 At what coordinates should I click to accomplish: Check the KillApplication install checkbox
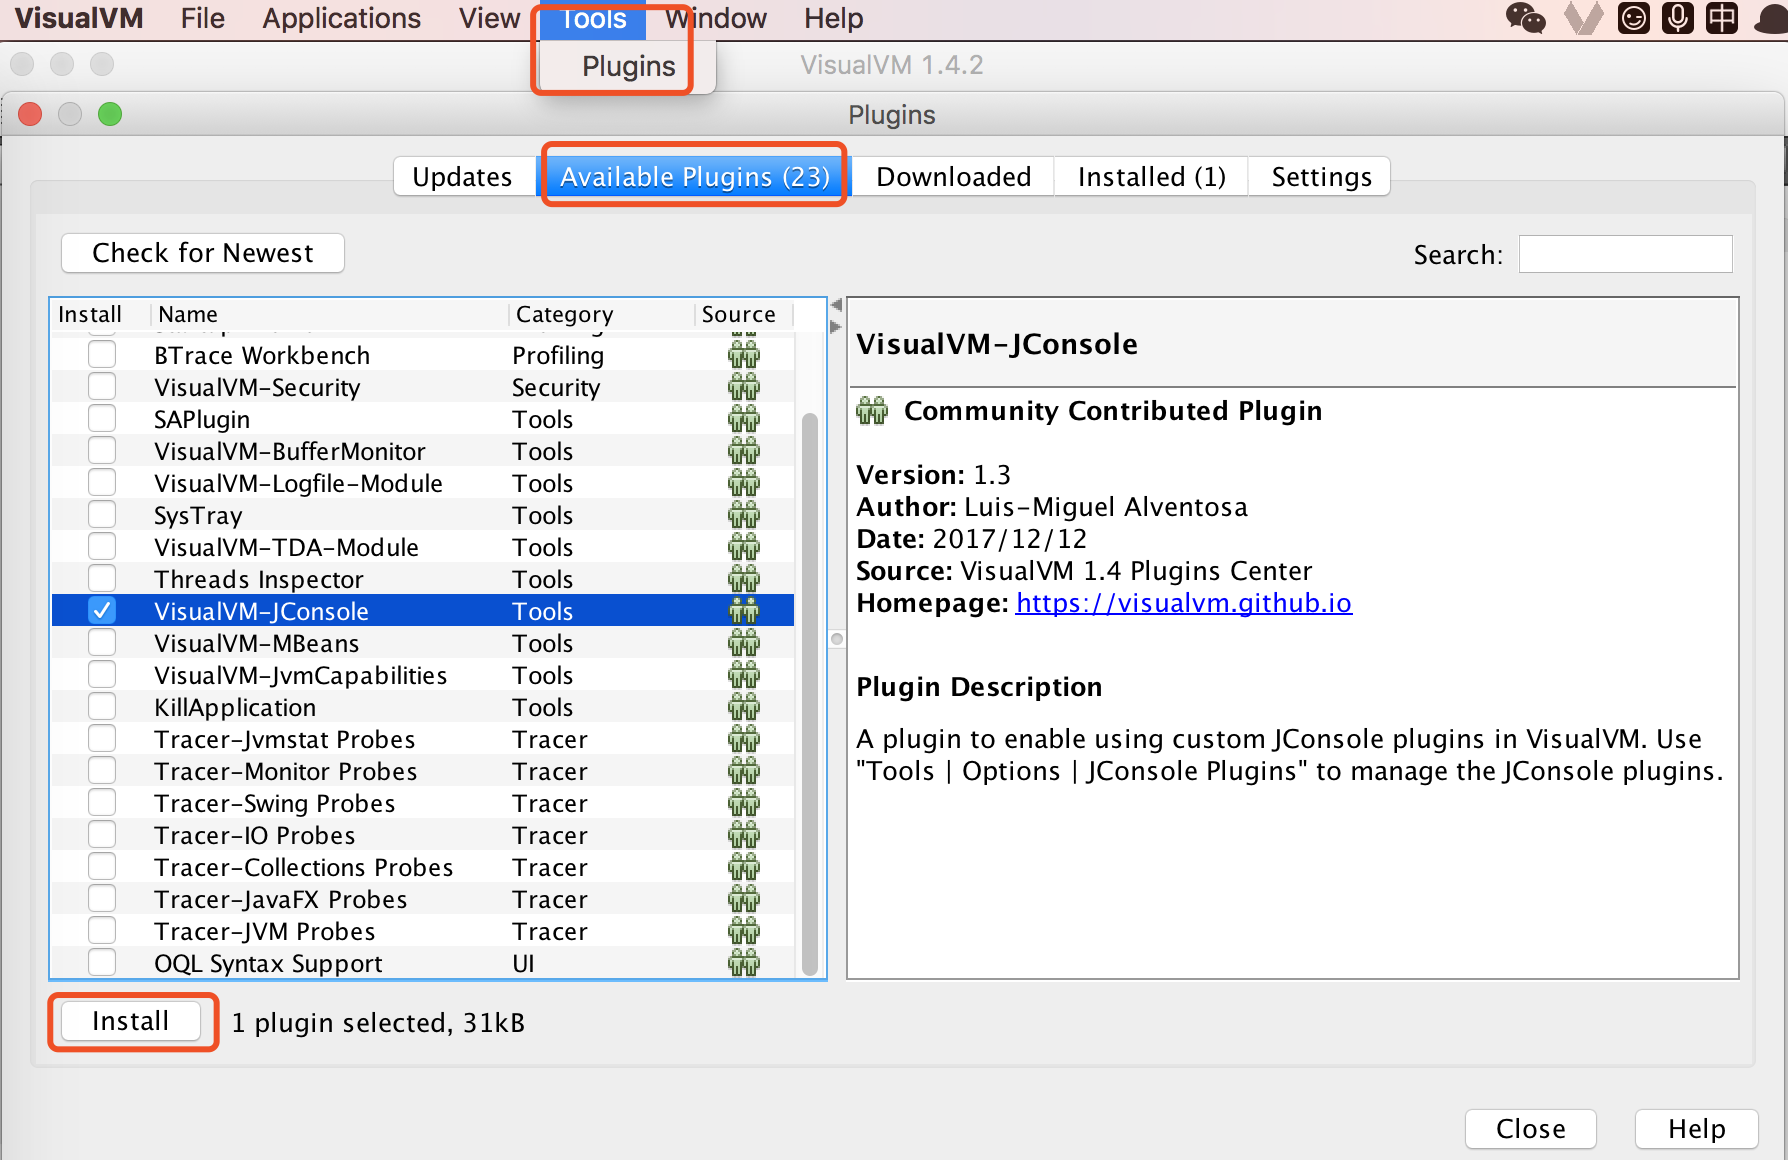[102, 707]
